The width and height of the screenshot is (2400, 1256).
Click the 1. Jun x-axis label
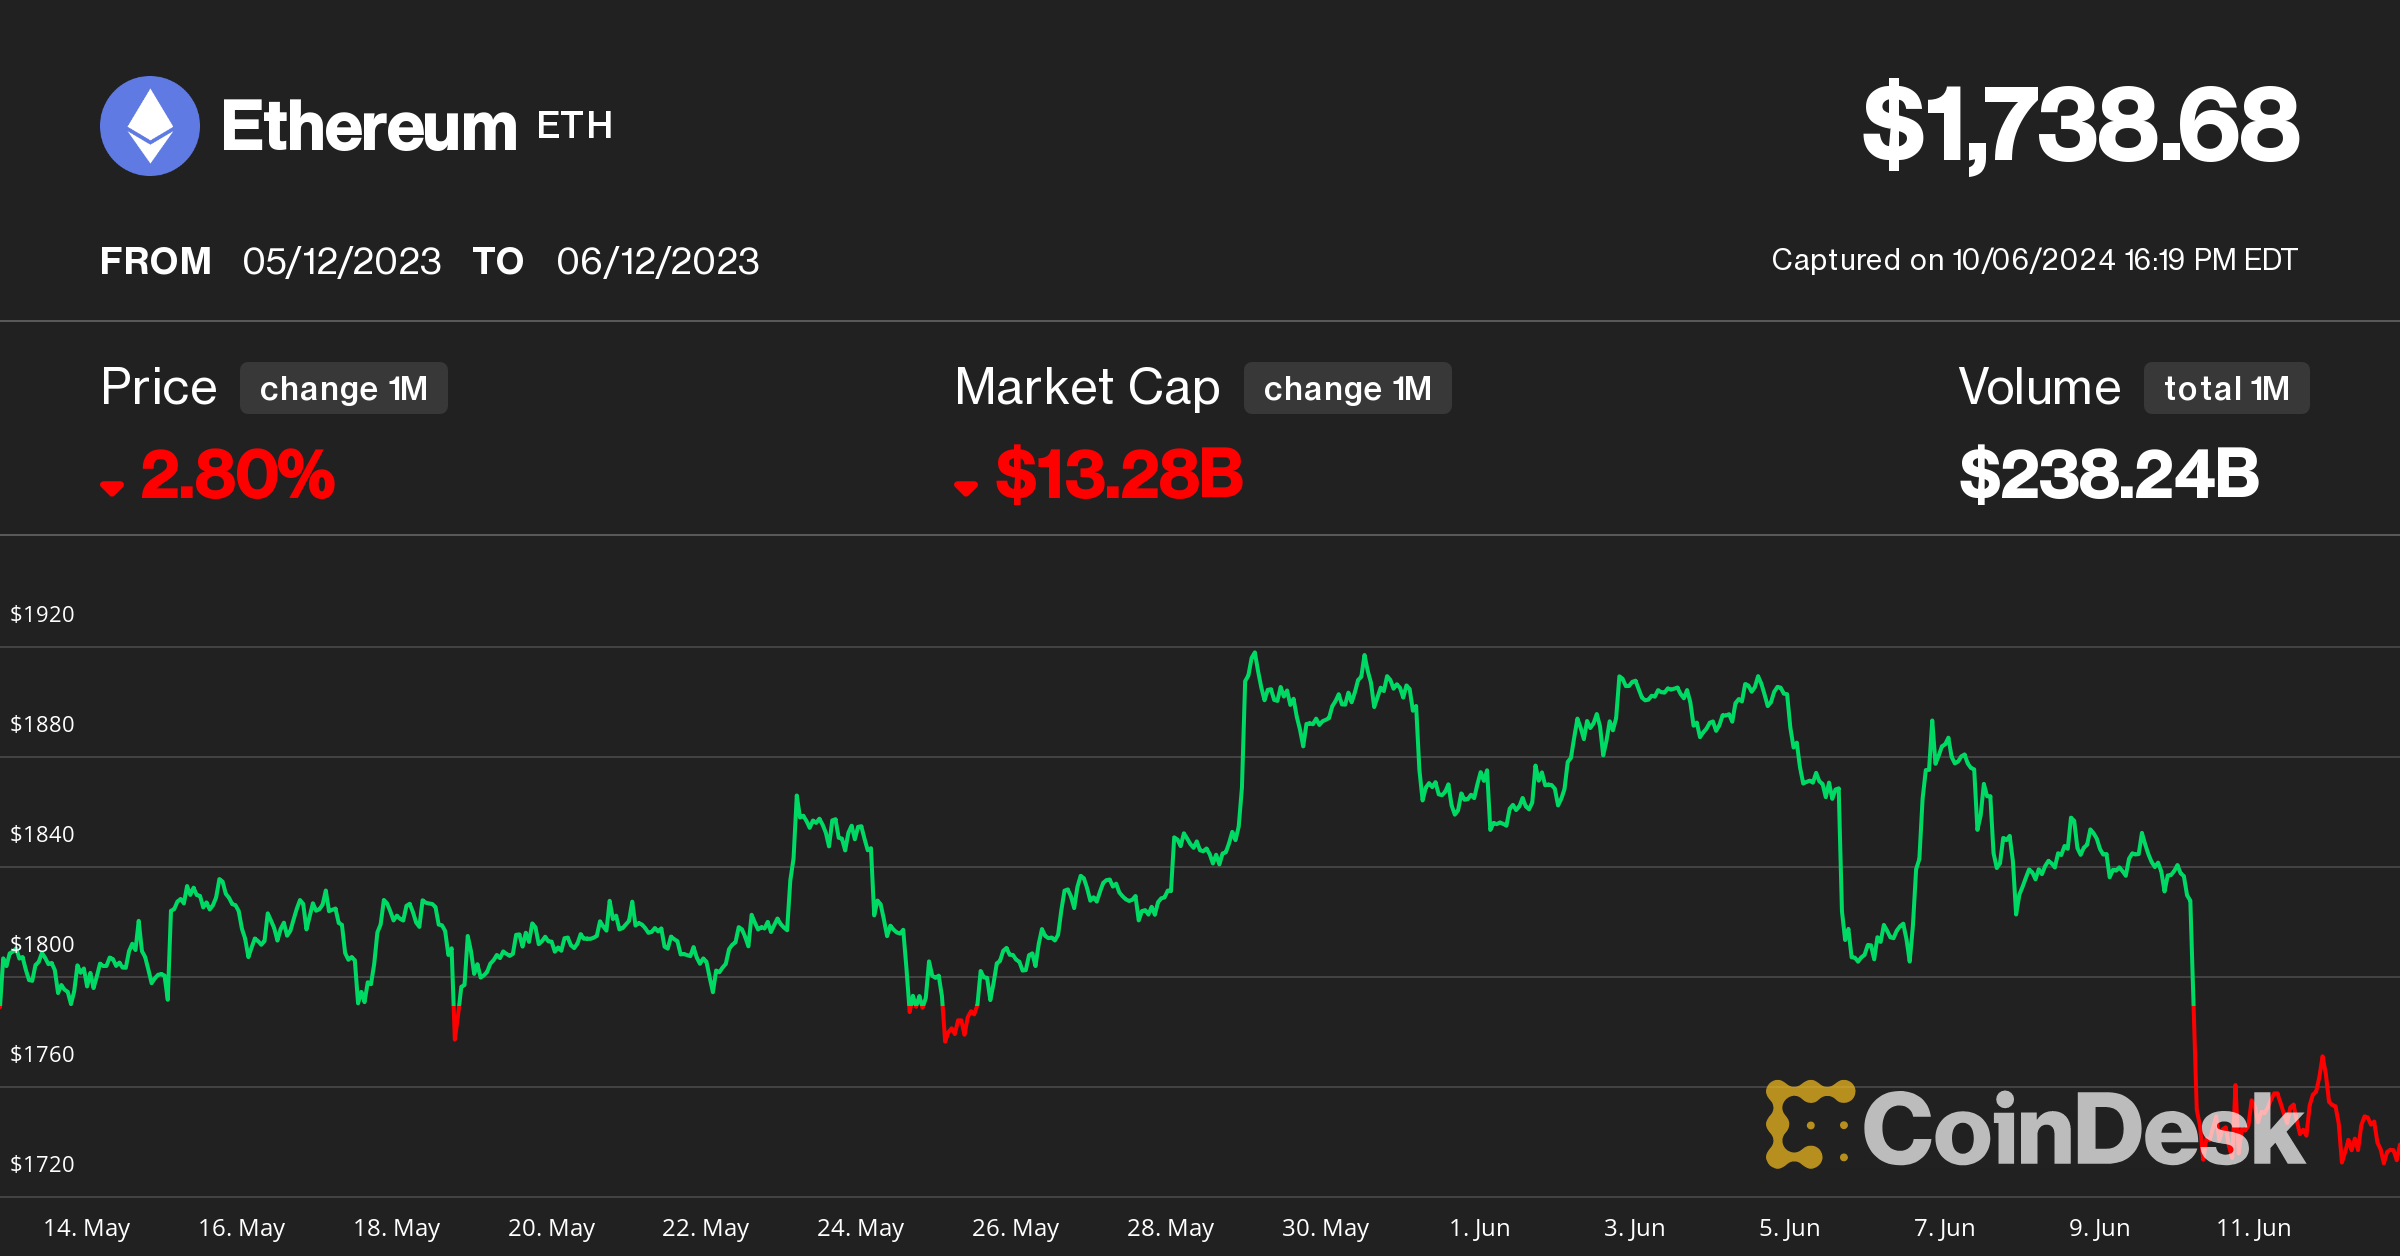1480,1228
